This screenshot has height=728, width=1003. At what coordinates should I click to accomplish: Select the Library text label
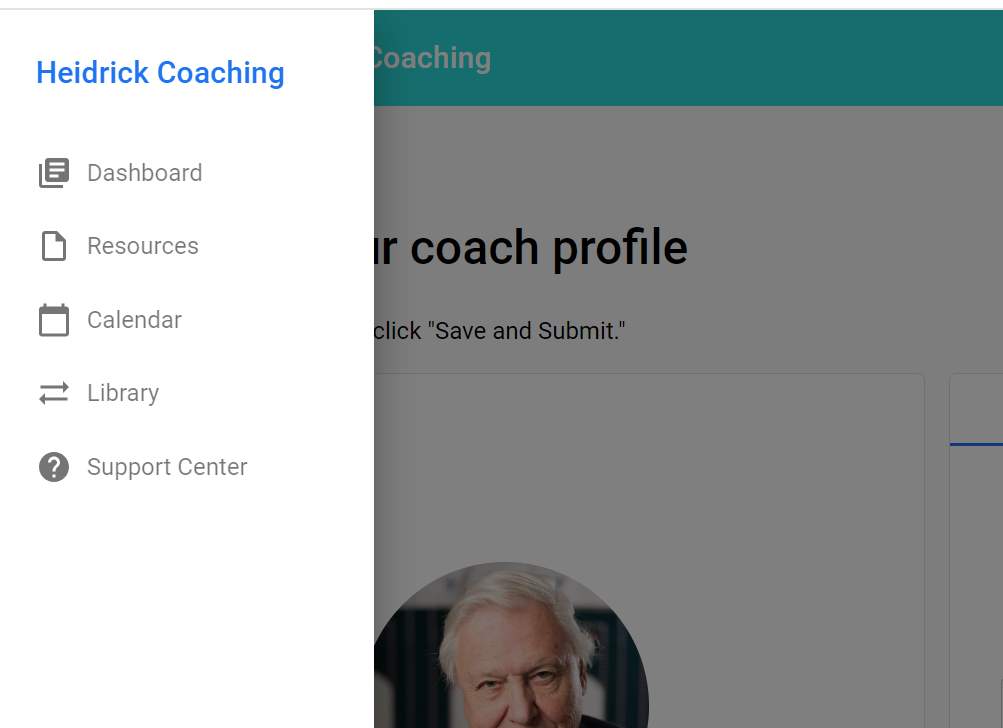point(123,393)
